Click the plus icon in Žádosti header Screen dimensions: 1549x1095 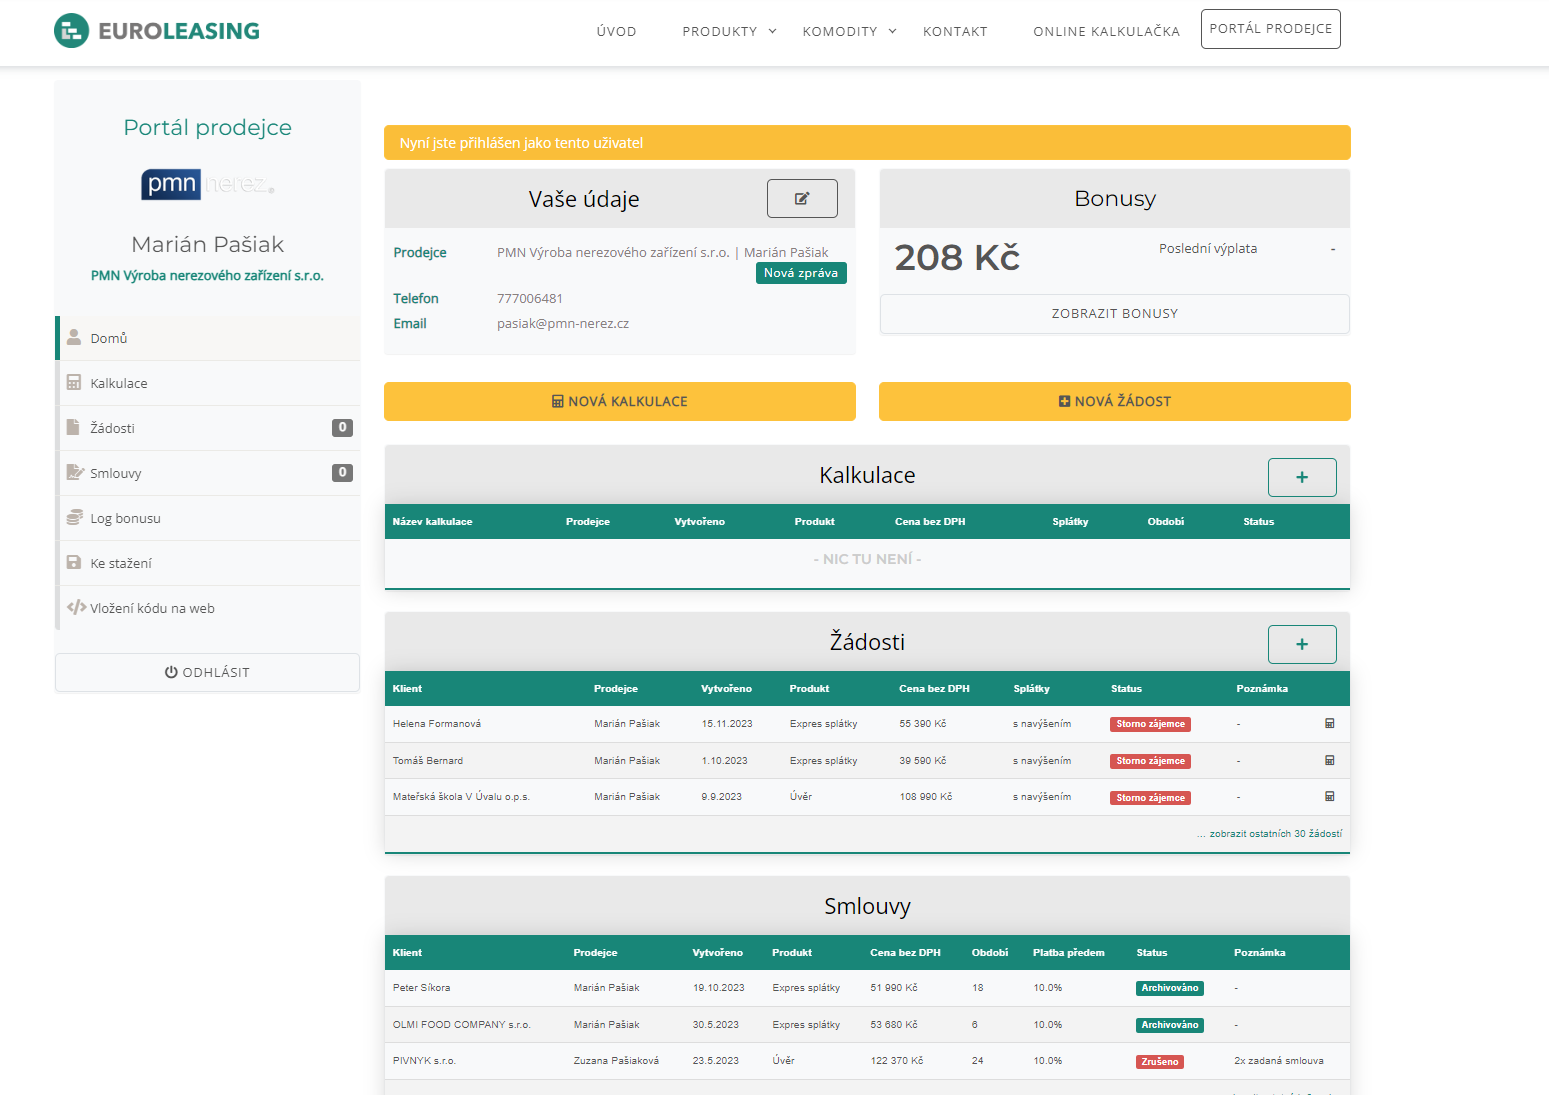point(1301,644)
